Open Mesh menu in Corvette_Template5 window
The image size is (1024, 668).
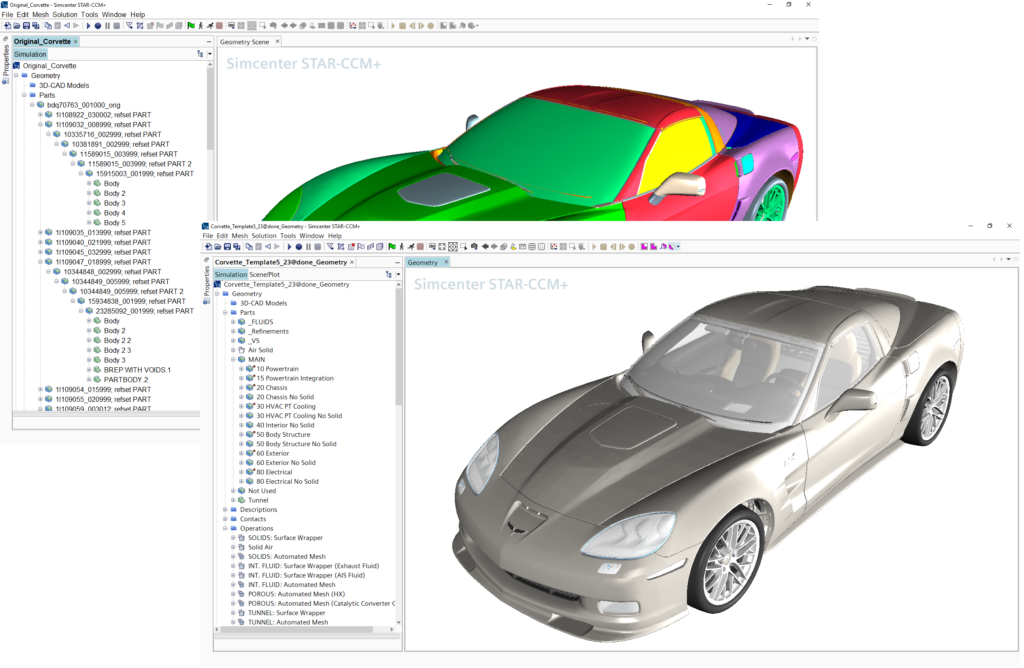239,236
